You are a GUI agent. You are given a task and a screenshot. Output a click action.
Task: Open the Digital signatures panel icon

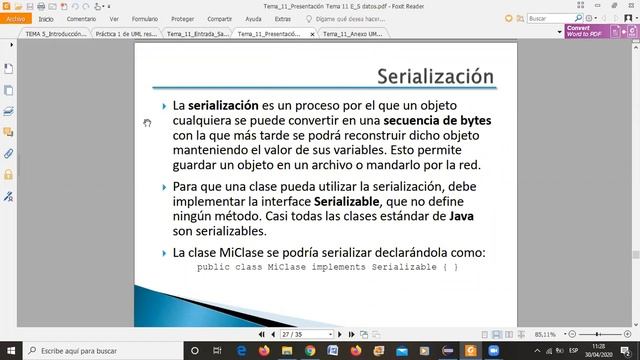click(x=8, y=196)
